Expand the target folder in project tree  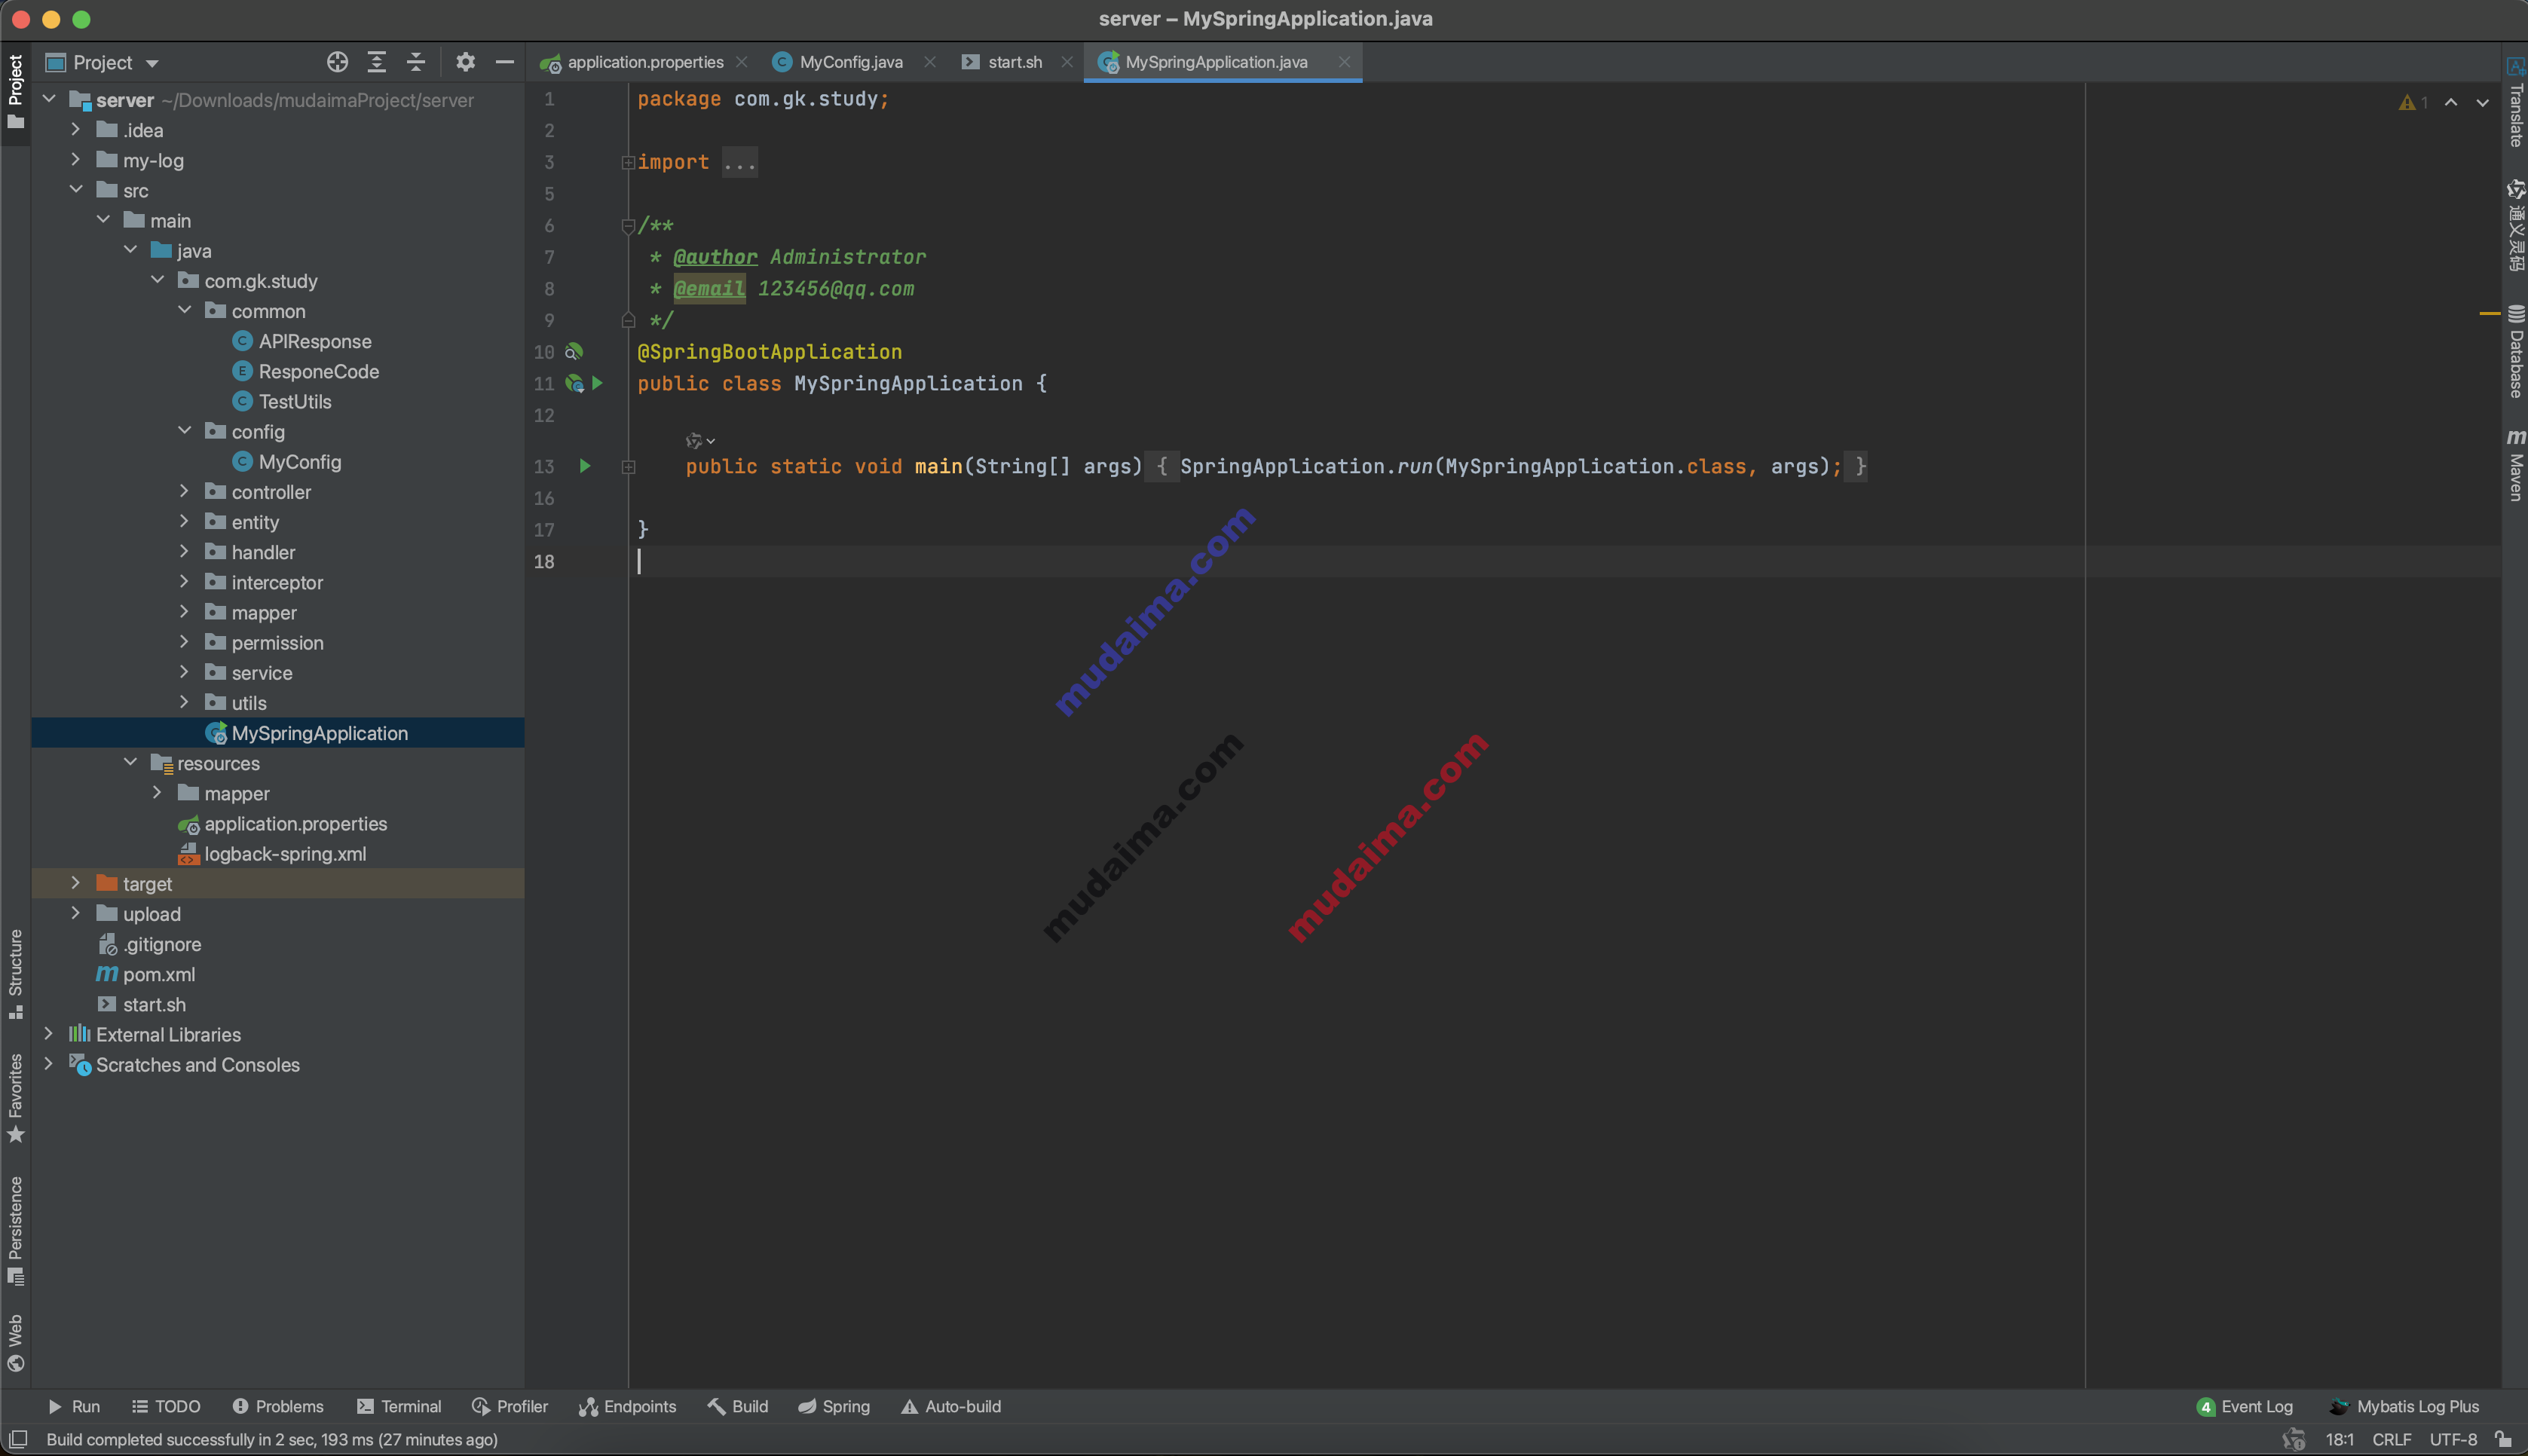[x=73, y=883]
